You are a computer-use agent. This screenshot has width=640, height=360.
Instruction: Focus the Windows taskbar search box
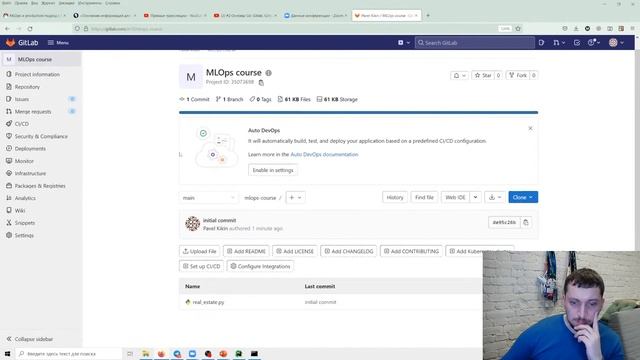point(69,353)
